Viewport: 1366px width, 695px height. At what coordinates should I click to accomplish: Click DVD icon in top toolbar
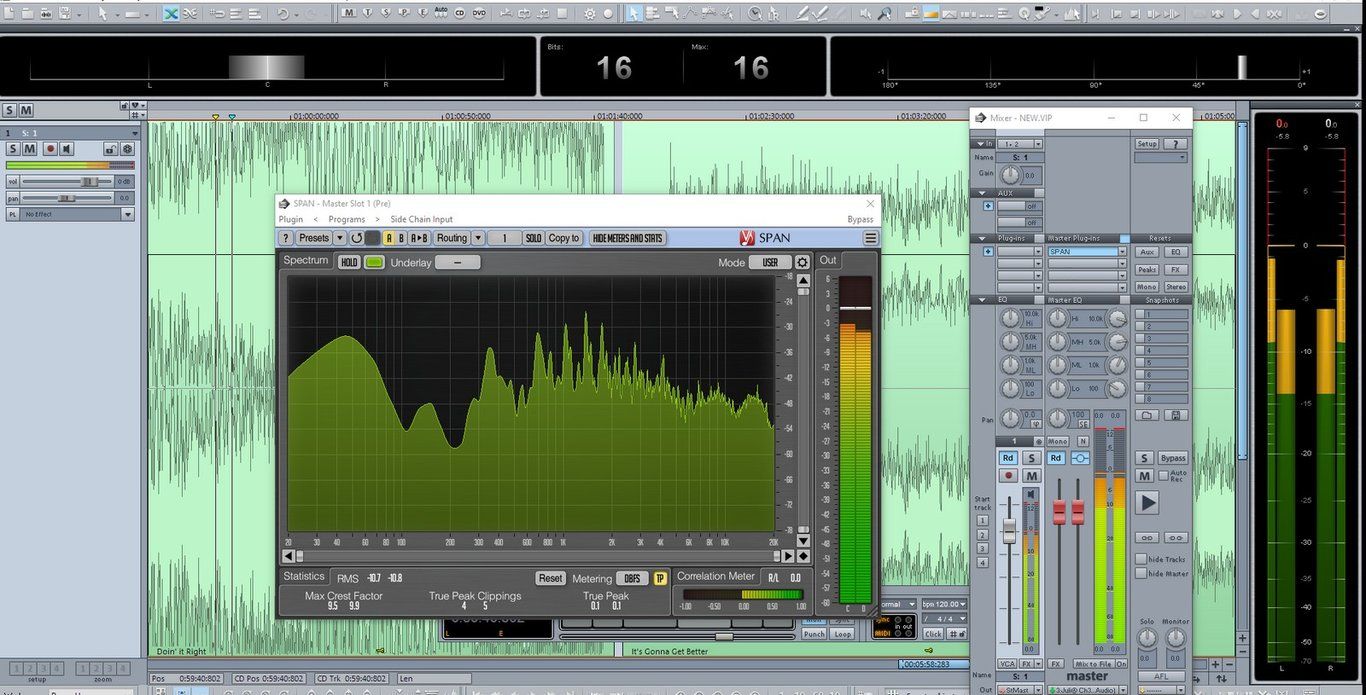coord(479,14)
